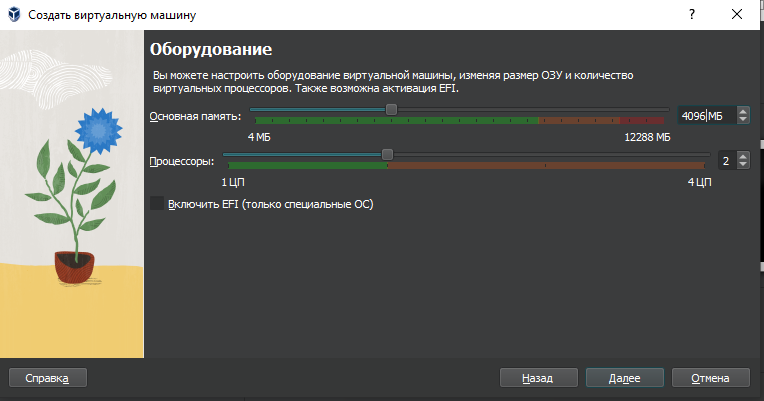
Task: Increase base memory with up arrow
Action: (x=743, y=112)
